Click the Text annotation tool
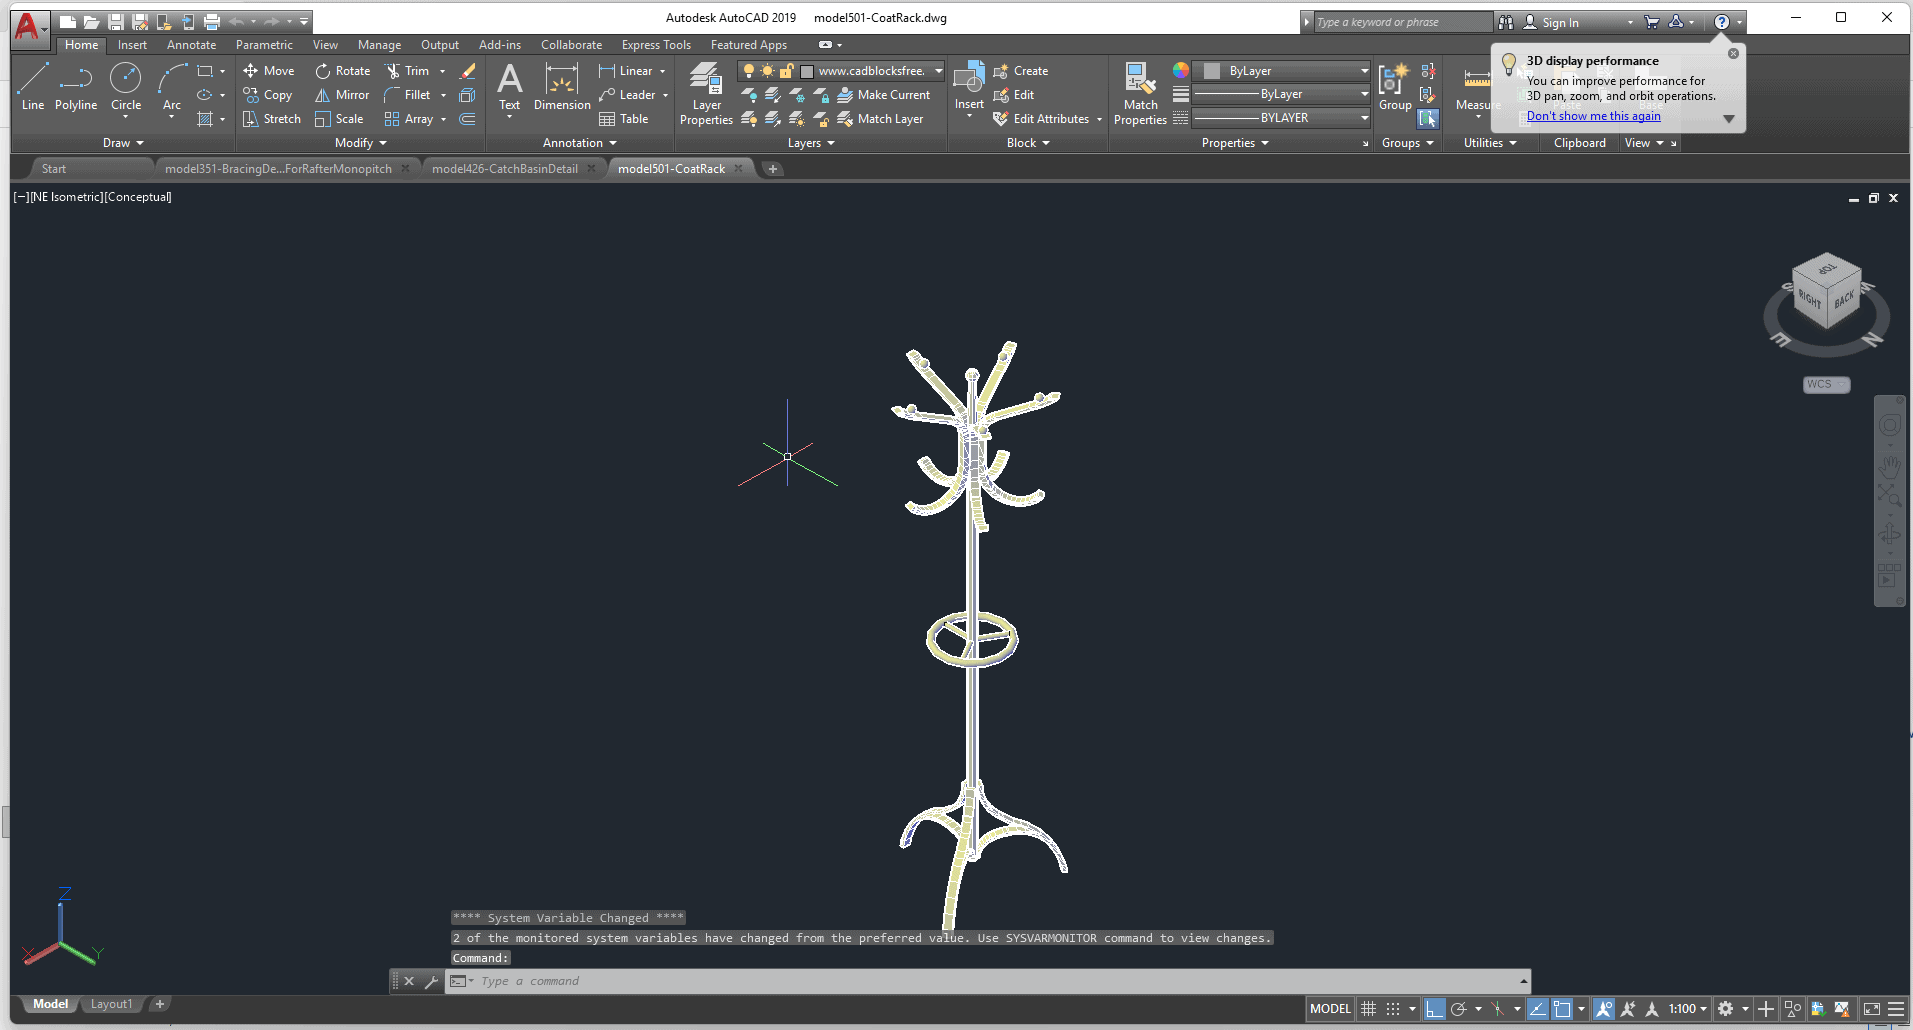This screenshot has height=1030, width=1913. tap(509, 87)
